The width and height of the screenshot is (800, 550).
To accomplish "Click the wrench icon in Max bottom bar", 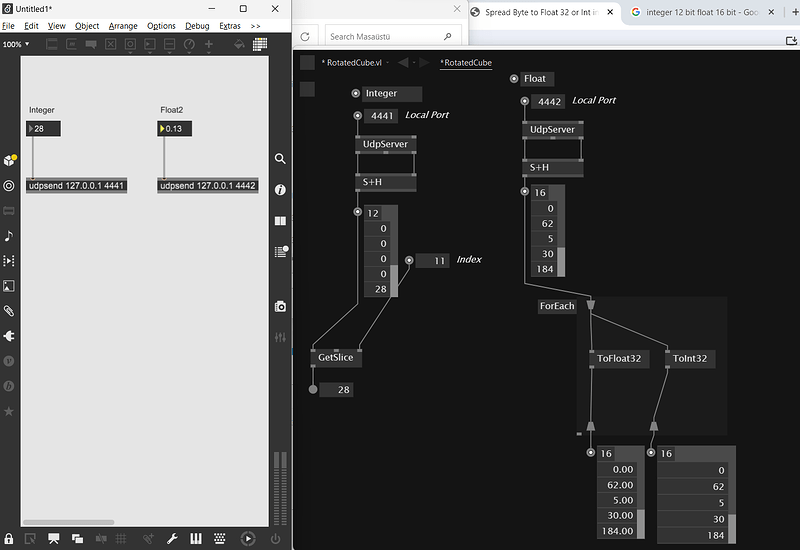I will pyautogui.click(x=172, y=538).
